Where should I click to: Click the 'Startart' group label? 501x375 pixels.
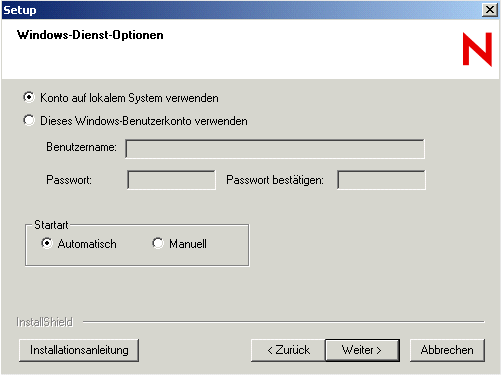pos(51,225)
